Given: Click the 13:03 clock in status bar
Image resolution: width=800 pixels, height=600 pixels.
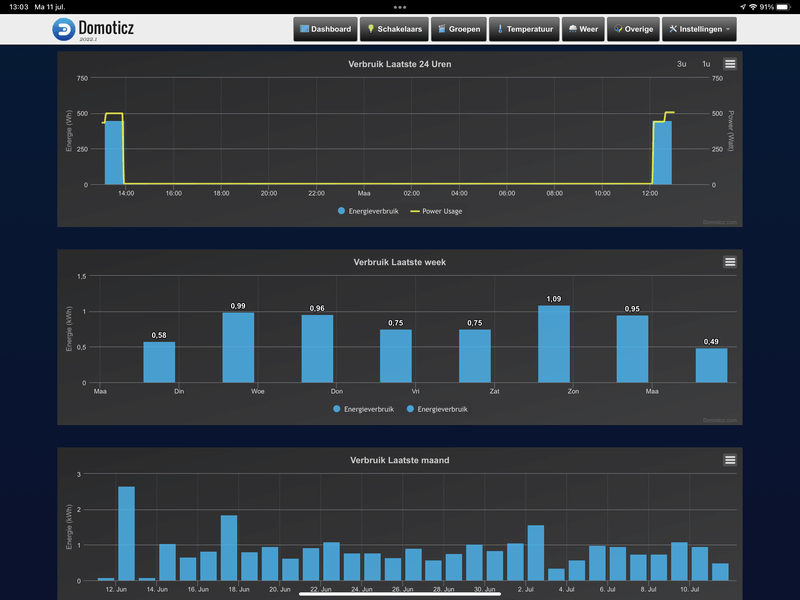Looking at the screenshot, I should pyautogui.click(x=19, y=7).
